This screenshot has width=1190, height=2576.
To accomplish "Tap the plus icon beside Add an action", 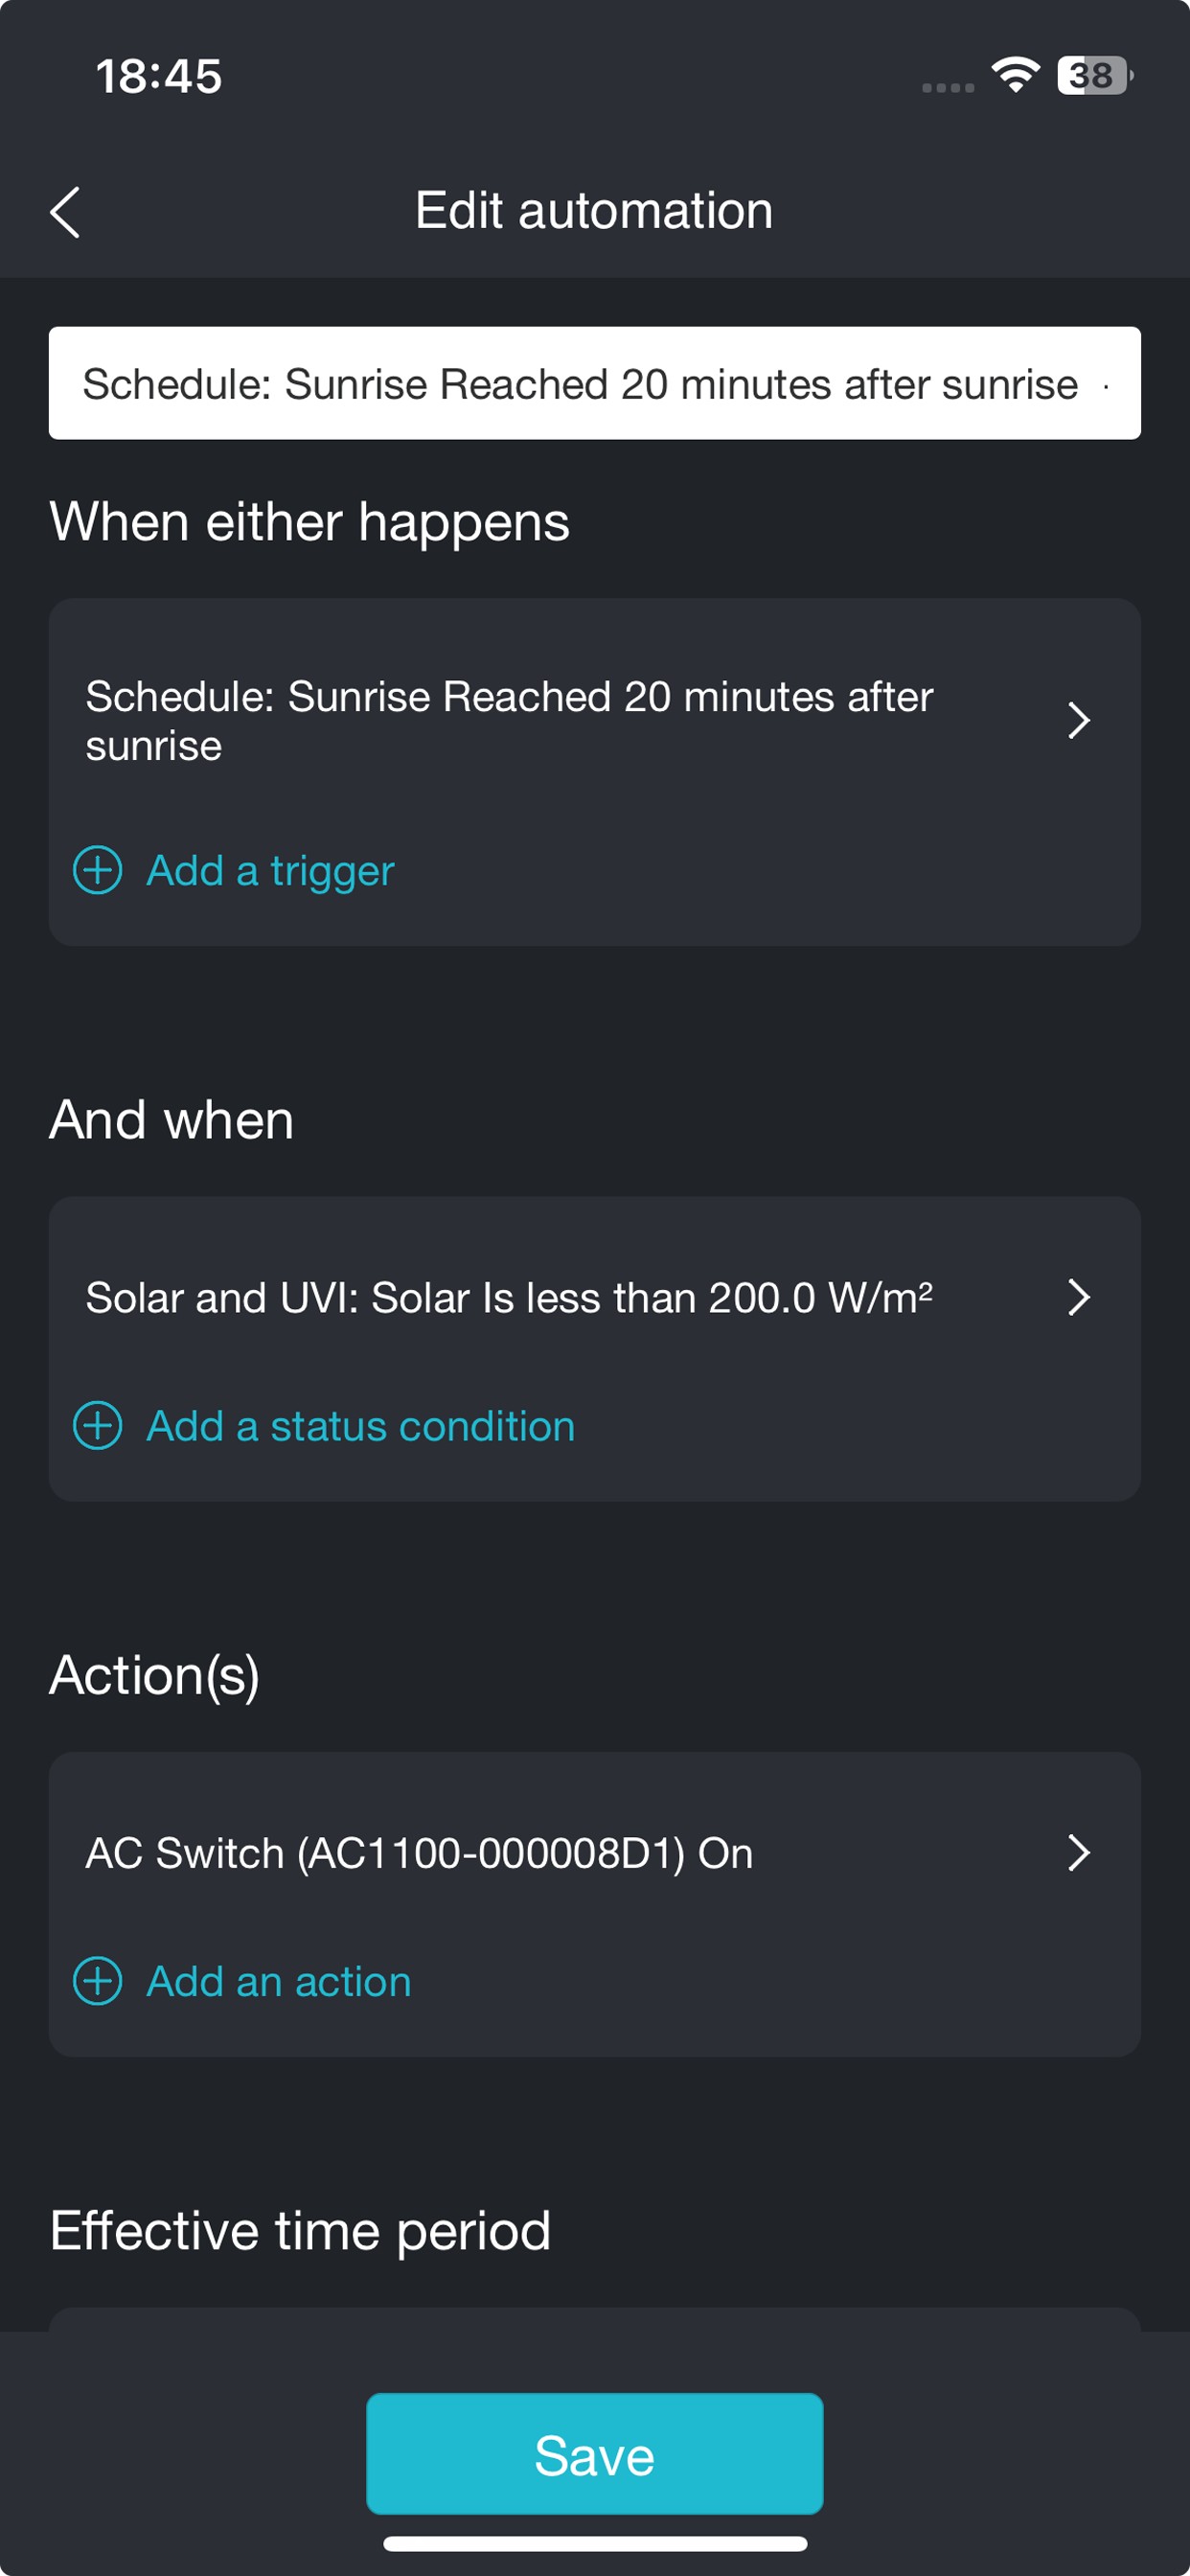I will tap(98, 1981).
